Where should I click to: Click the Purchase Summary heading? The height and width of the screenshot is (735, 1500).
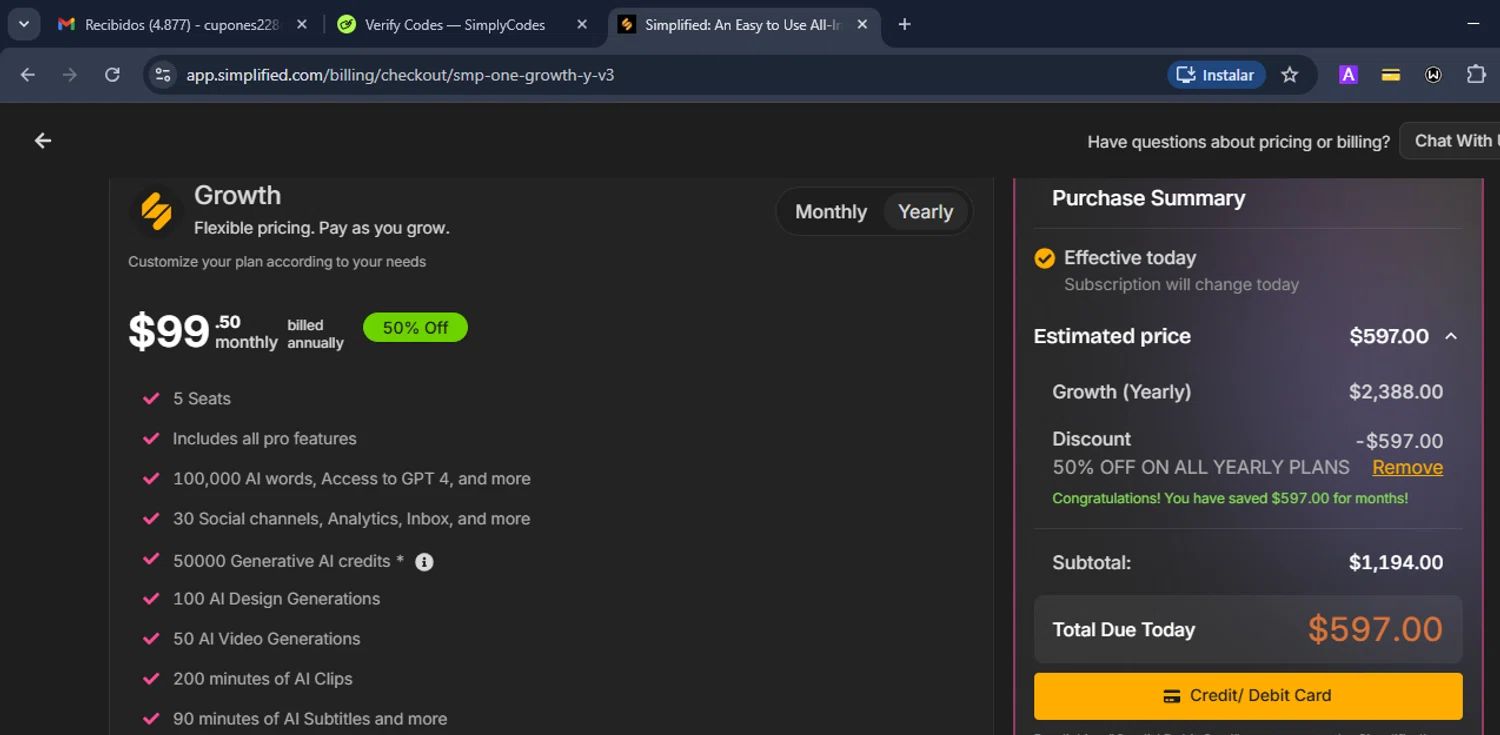tap(1148, 198)
